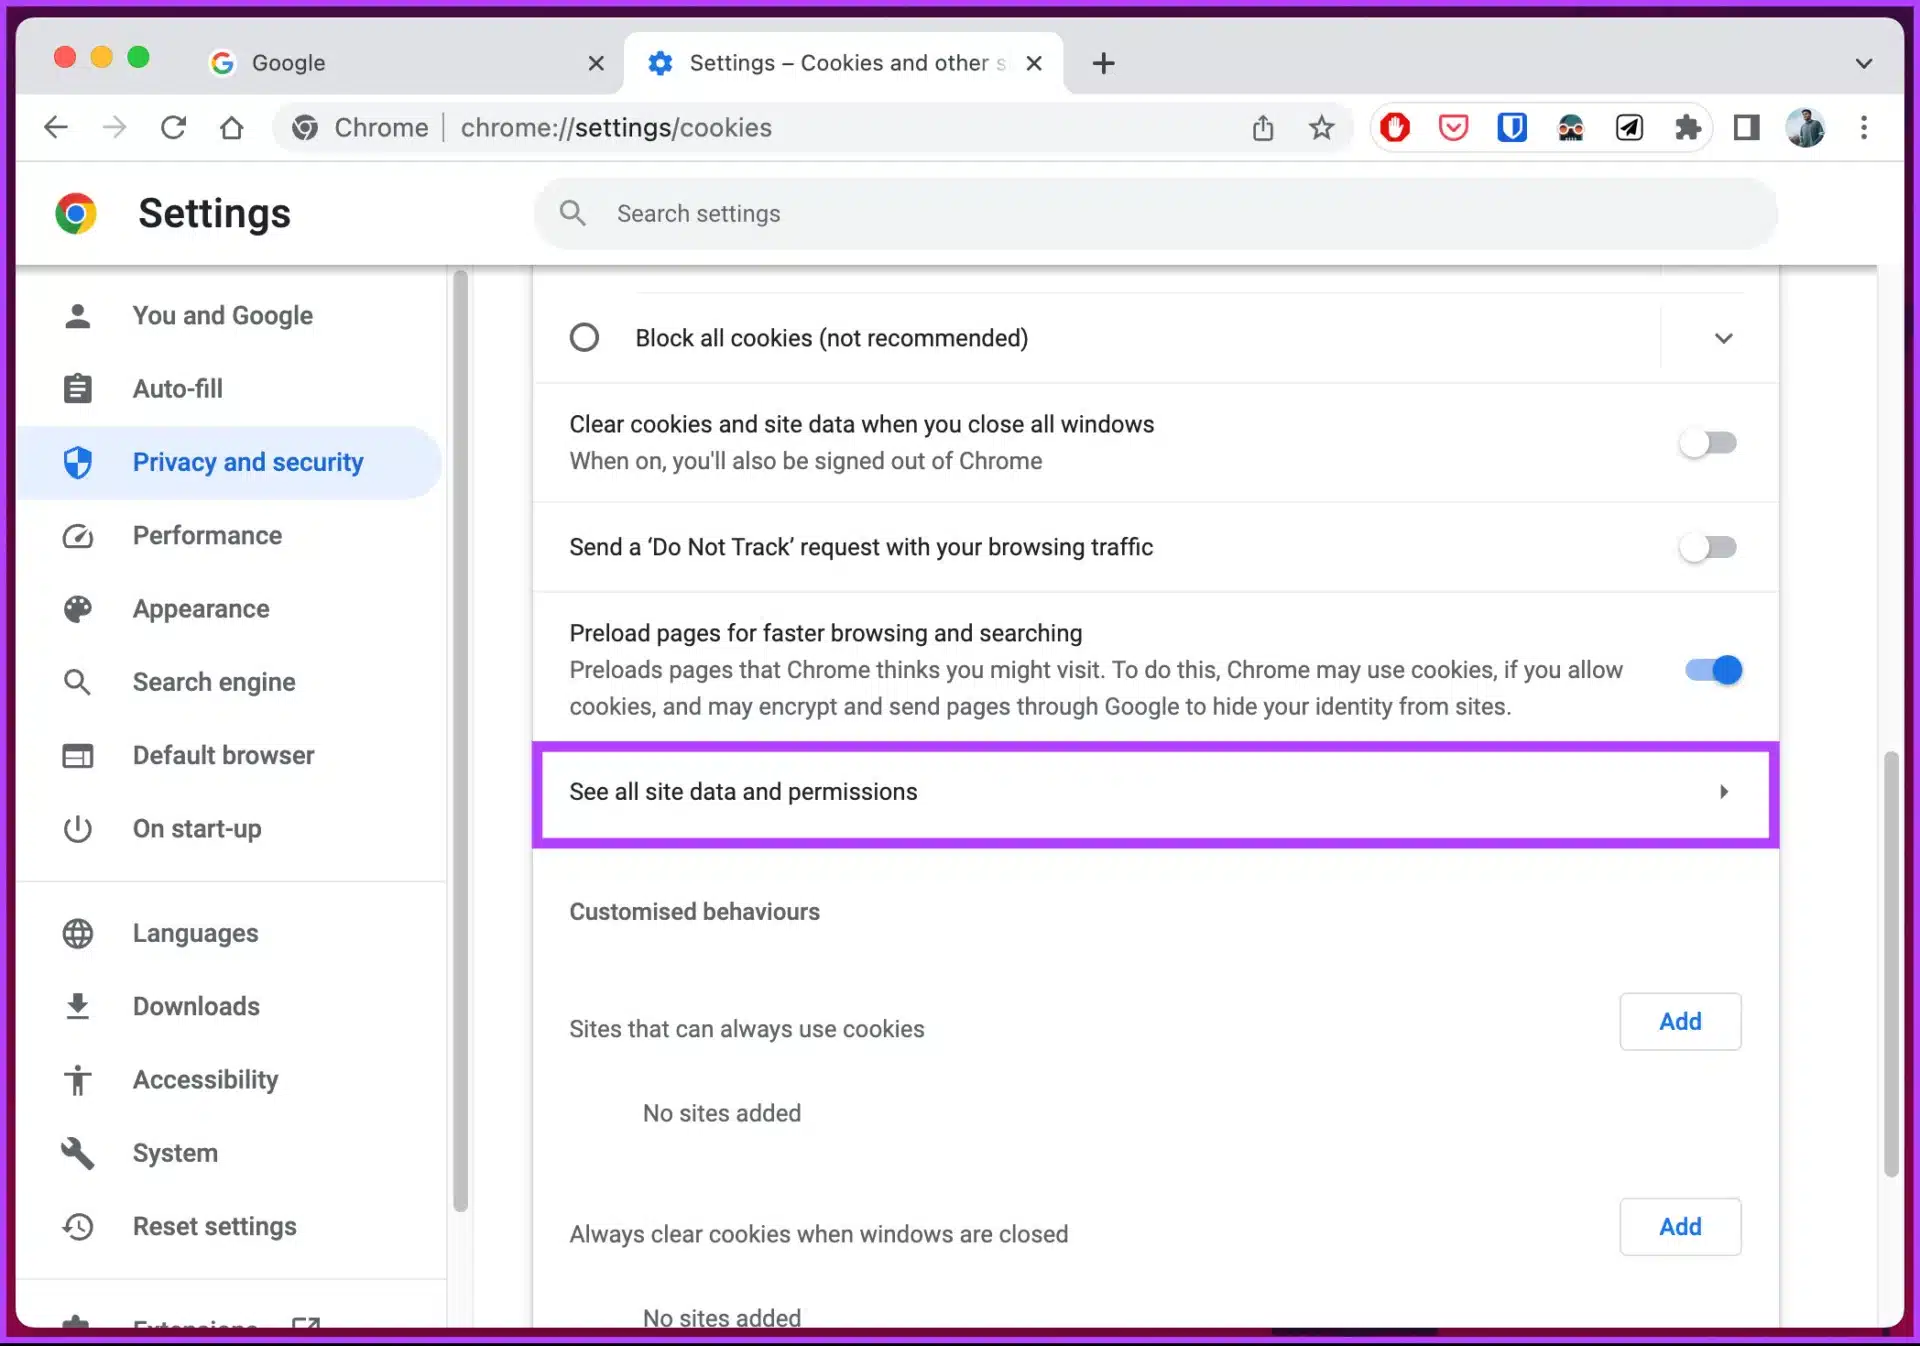Select the Block all cookies radio button
Viewport: 1920px width, 1346px height.
[584, 337]
